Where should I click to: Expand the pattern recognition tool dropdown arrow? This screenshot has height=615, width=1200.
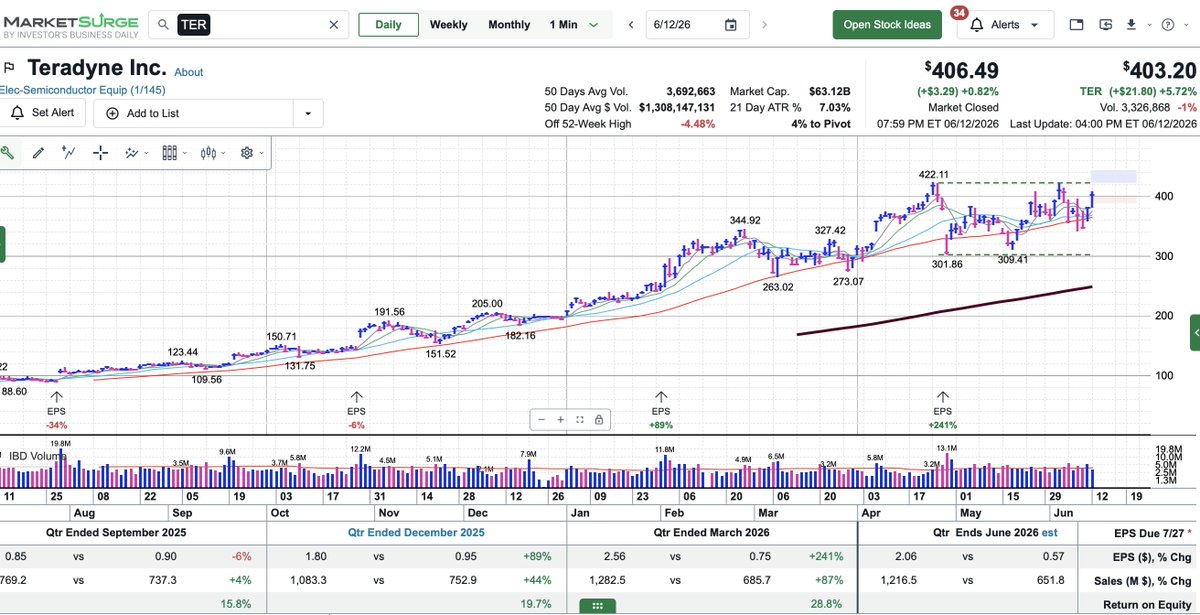point(146,153)
